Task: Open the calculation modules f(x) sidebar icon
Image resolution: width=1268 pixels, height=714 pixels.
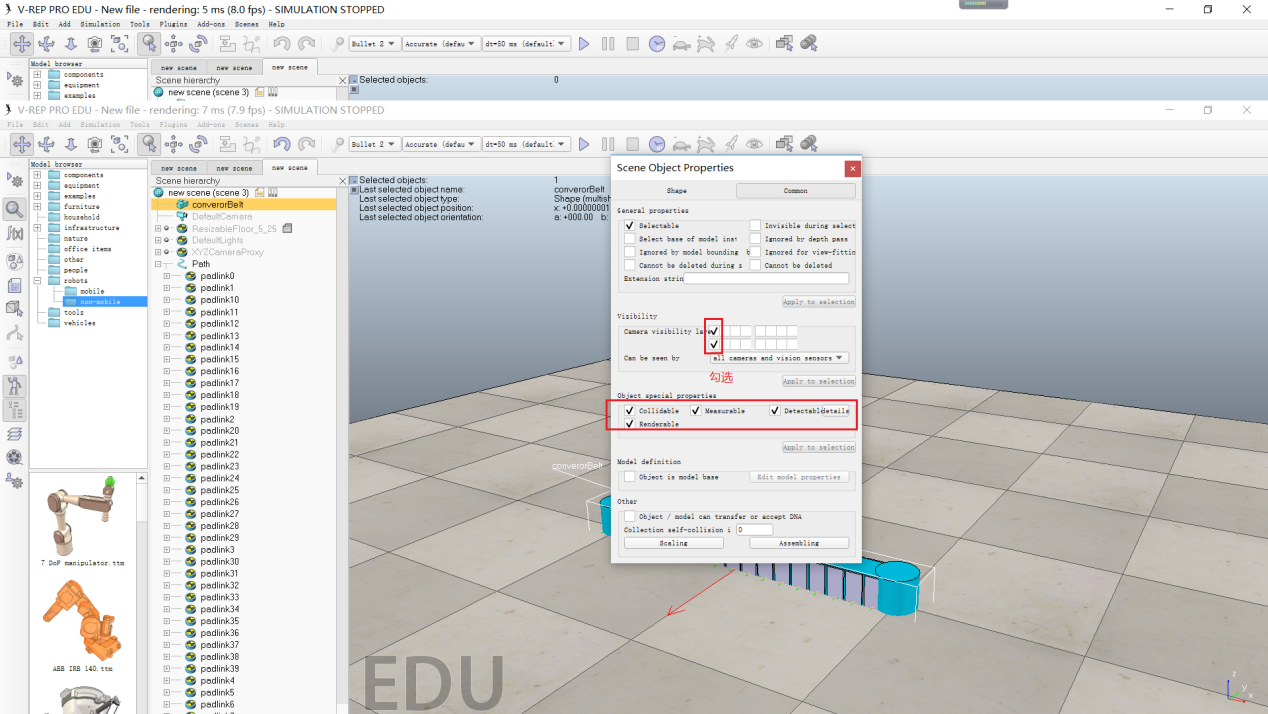Action: [14, 233]
